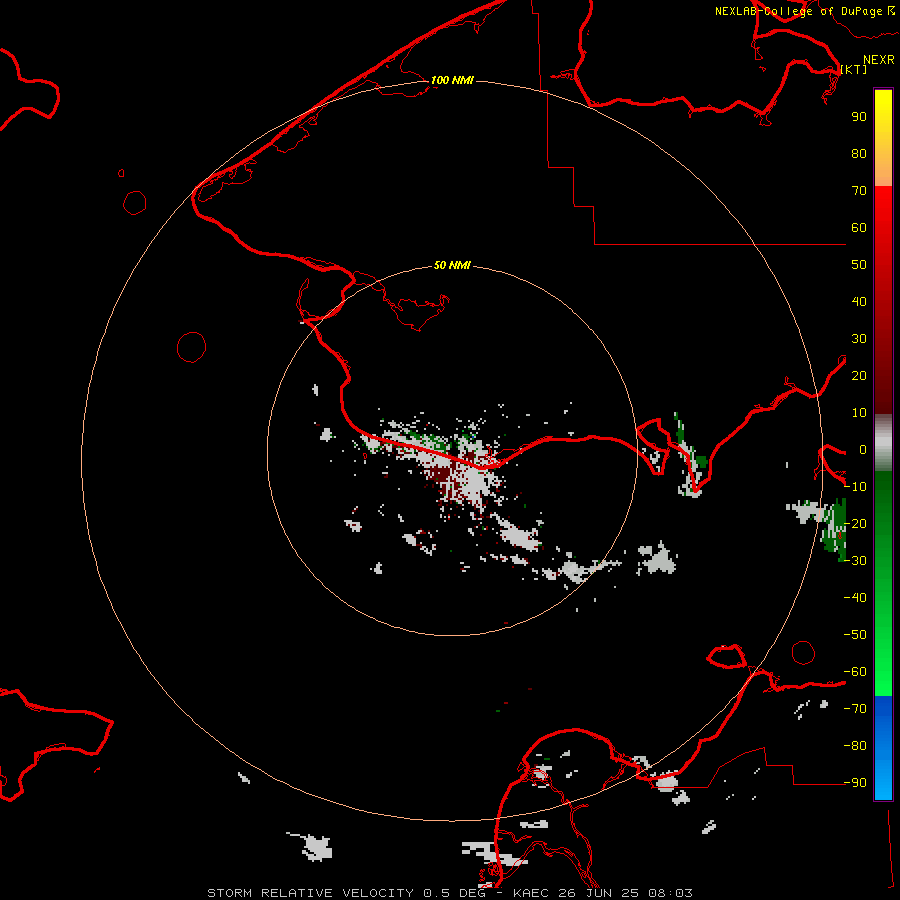Click the positive 80 scale label

tap(859, 153)
